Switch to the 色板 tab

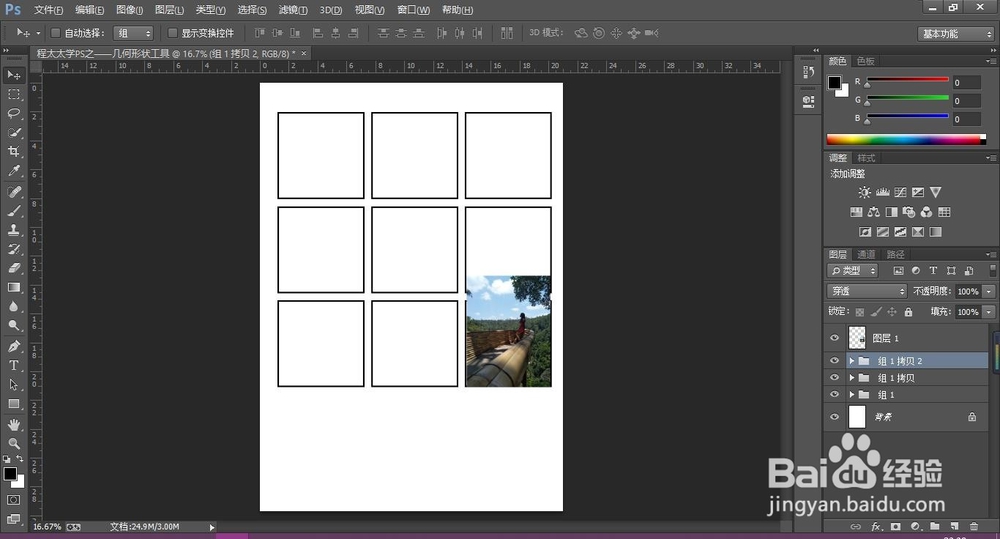point(865,61)
